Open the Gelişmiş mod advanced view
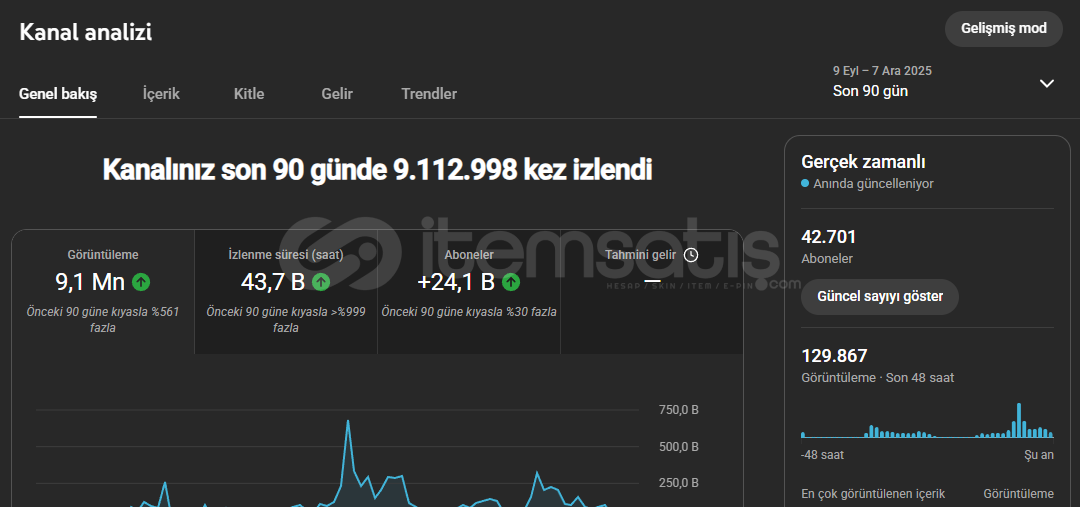 click(x=1003, y=28)
